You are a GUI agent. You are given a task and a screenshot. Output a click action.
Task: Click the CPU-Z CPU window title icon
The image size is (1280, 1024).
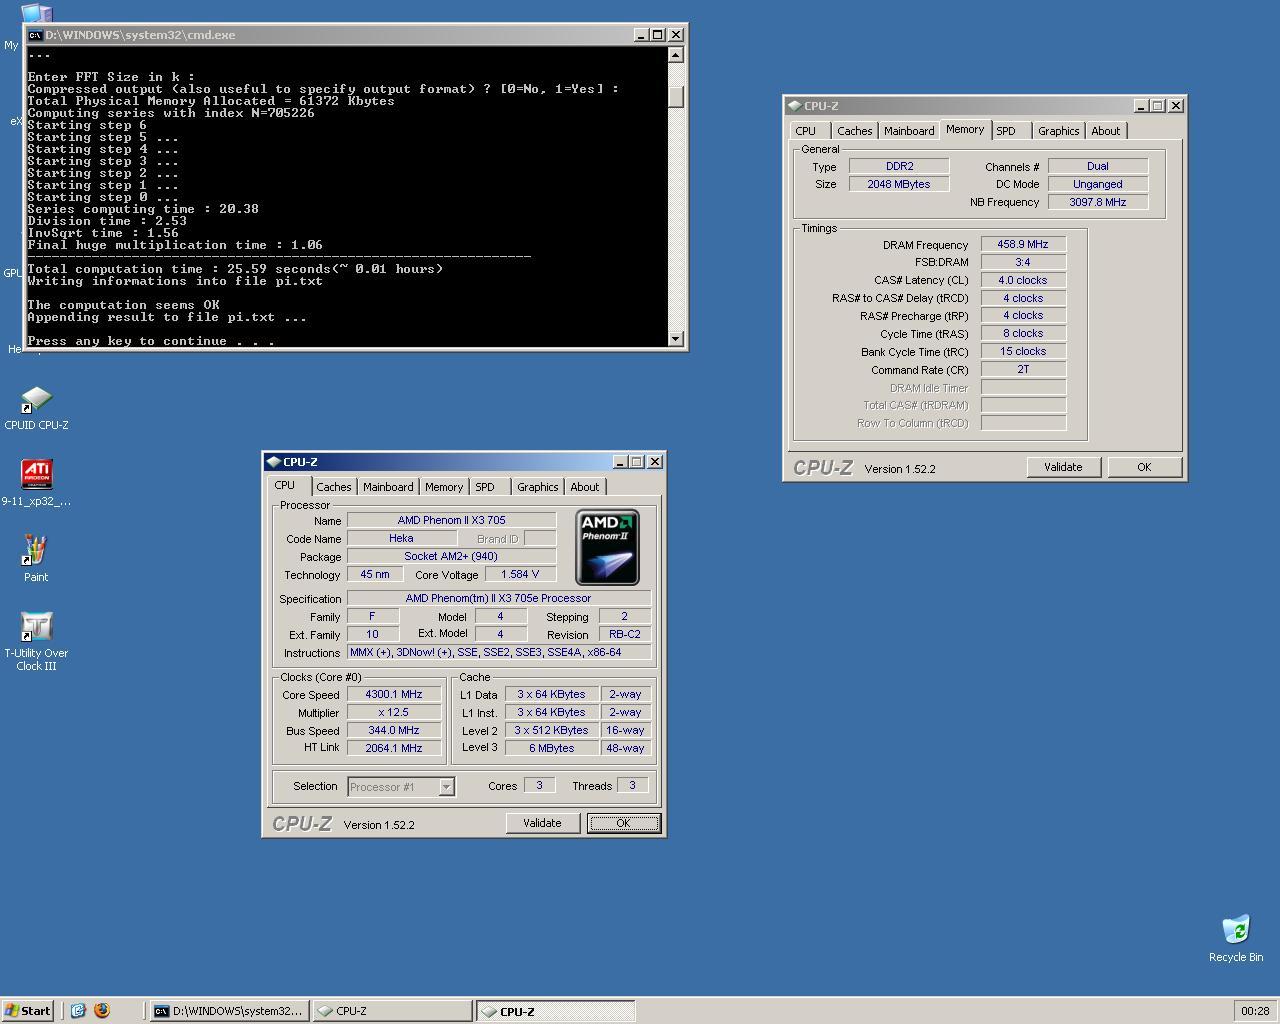(273, 461)
